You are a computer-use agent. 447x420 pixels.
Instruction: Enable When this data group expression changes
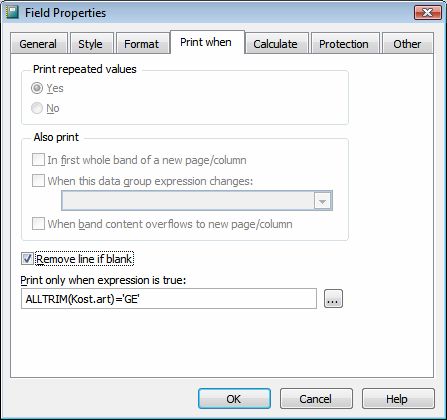pos(38,181)
